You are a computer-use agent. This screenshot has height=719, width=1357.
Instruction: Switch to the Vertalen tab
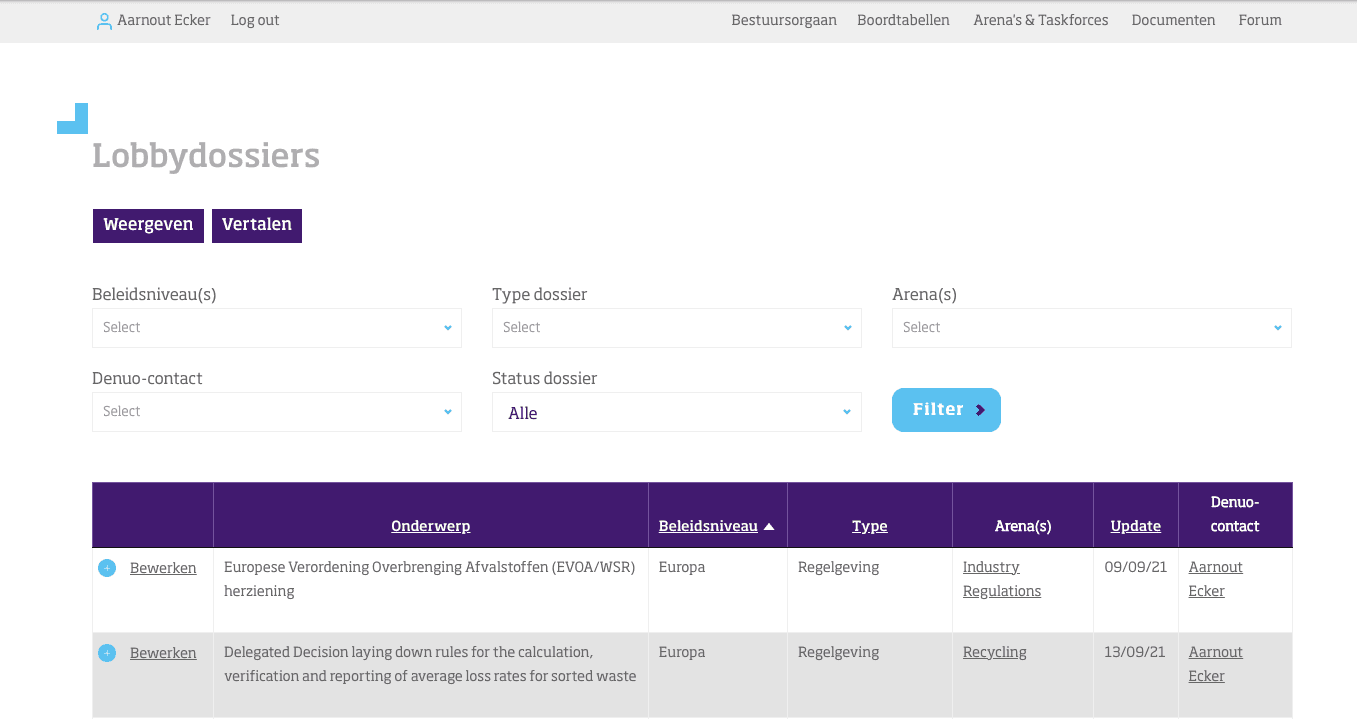click(x=257, y=225)
